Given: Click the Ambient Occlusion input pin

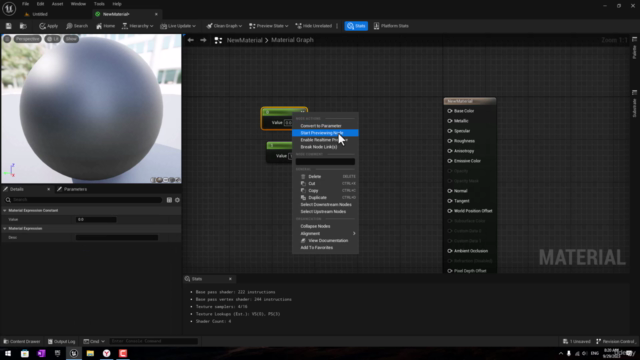Looking at the screenshot, I should click(x=449, y=251).
